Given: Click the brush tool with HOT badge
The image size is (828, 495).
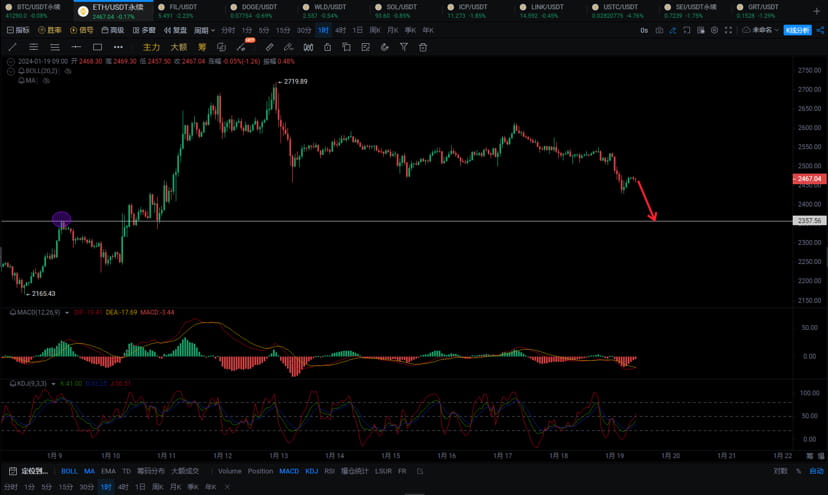Looking at the screenshot, I should 242,46.
